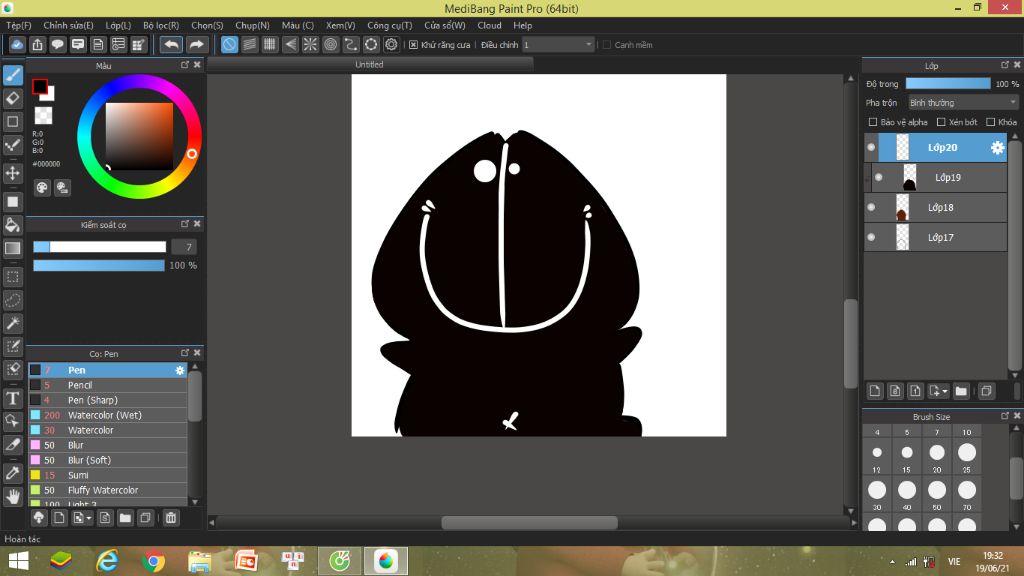This screenshot has height=576, width=1024.
Task: Select the Text tool
Action: [13, 398]
